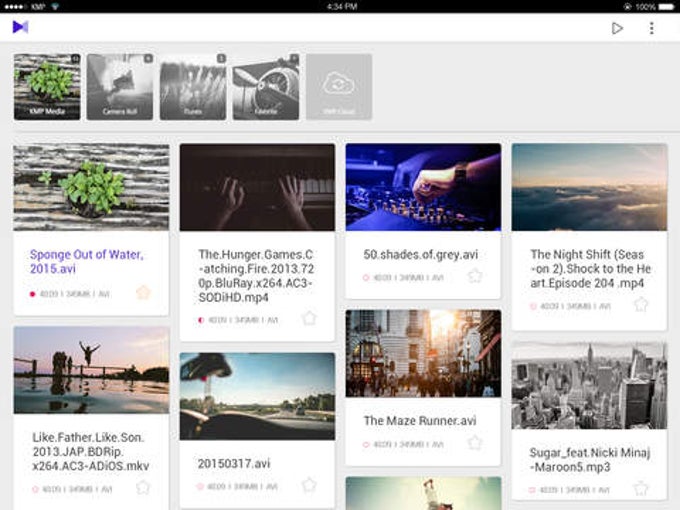This screenshot has width=680, height=510.
Task: Click the KMPlayer logo icon
Action: click(20, 27)
